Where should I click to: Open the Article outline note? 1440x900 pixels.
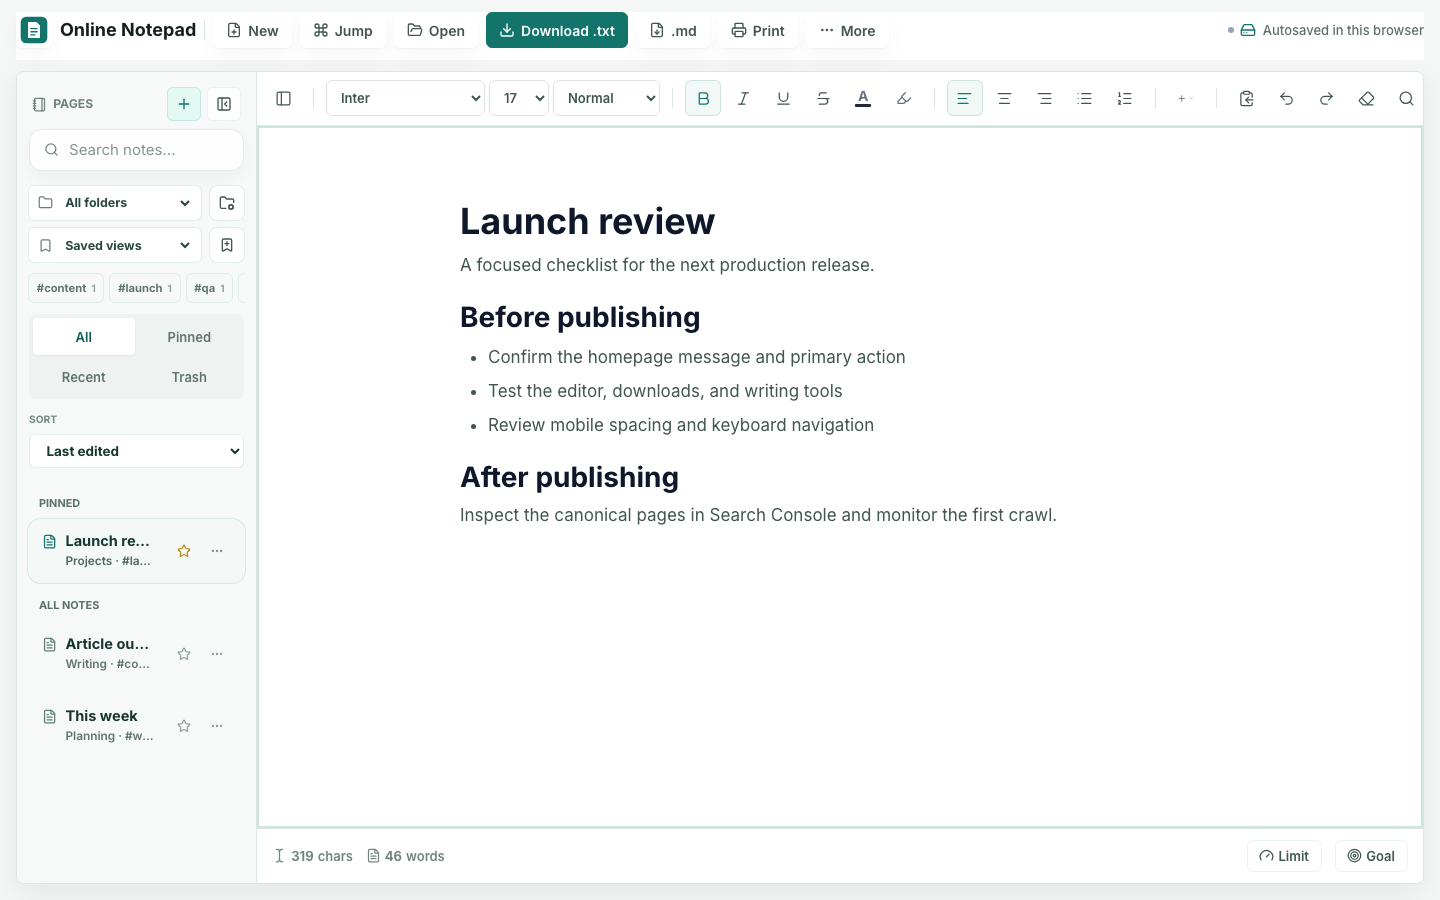point(136,654)
